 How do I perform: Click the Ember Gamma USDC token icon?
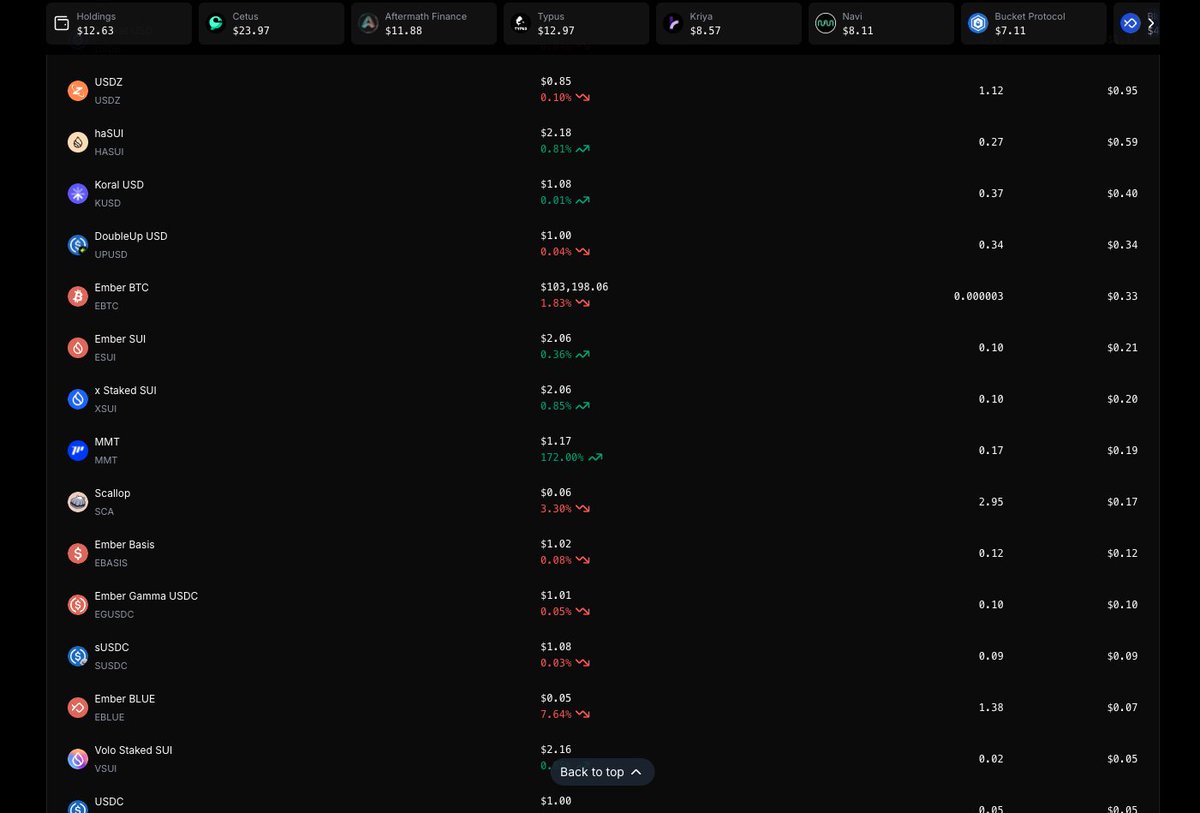pyautogui.click(x=78, y=605)
